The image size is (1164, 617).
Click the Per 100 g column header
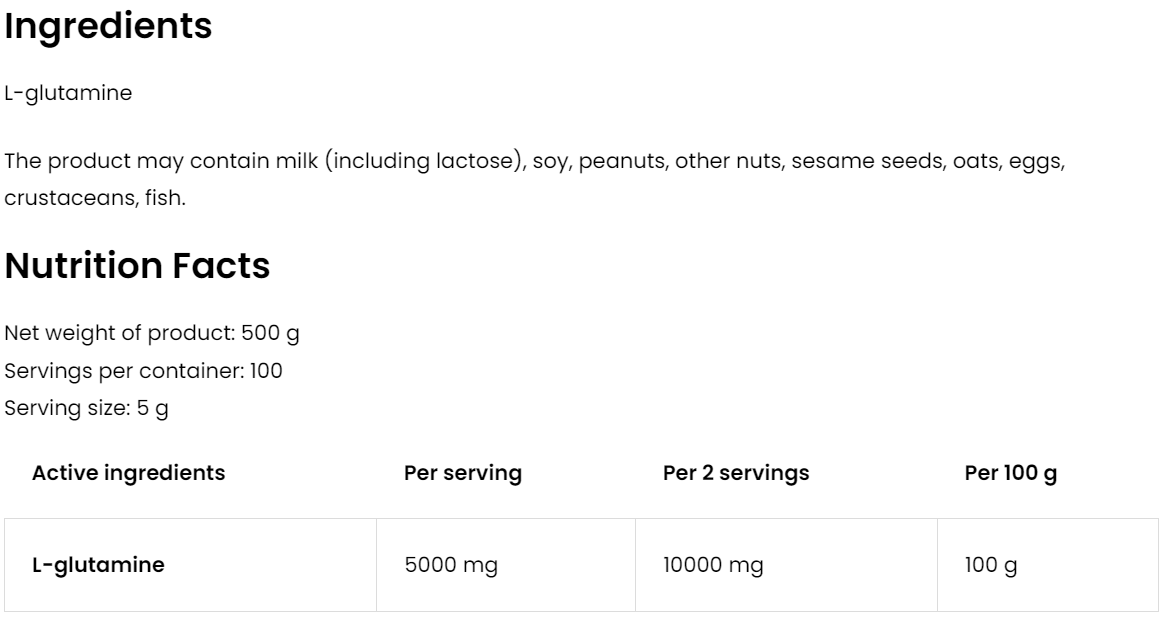click(1010, 473)
